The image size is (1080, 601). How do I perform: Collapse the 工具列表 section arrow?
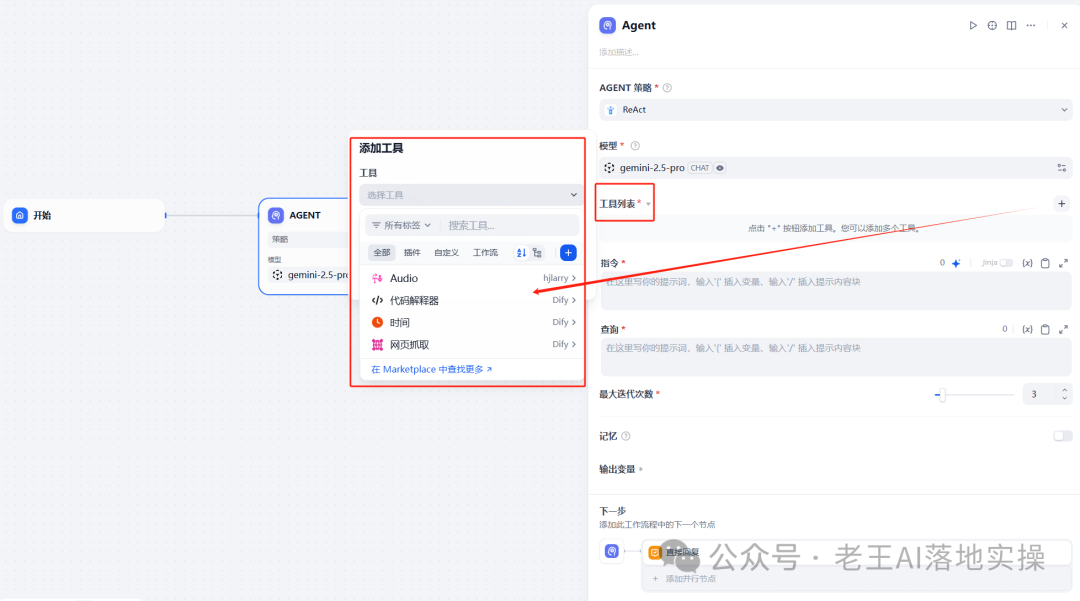coord(648,204)
